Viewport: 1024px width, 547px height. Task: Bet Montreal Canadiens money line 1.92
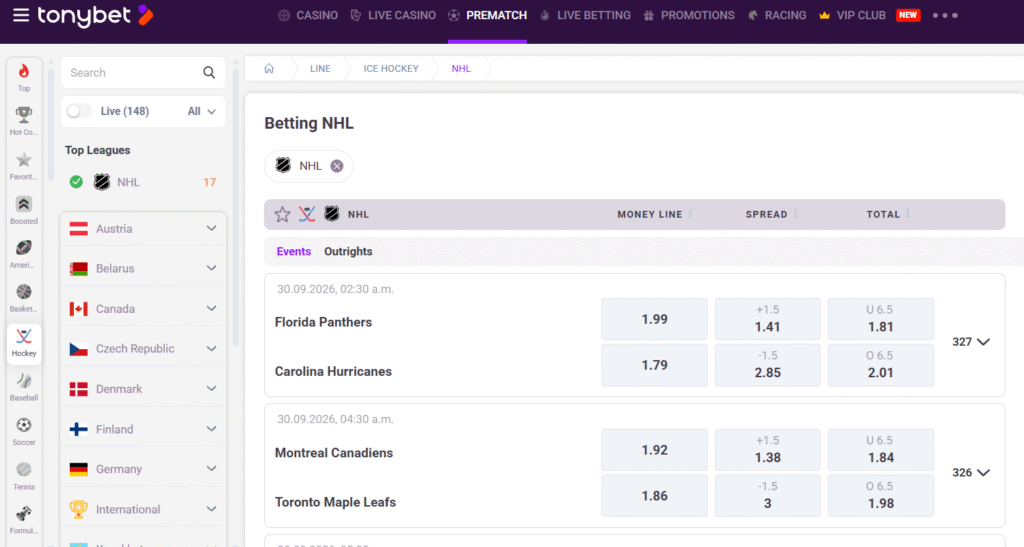(x=654, y=450)
